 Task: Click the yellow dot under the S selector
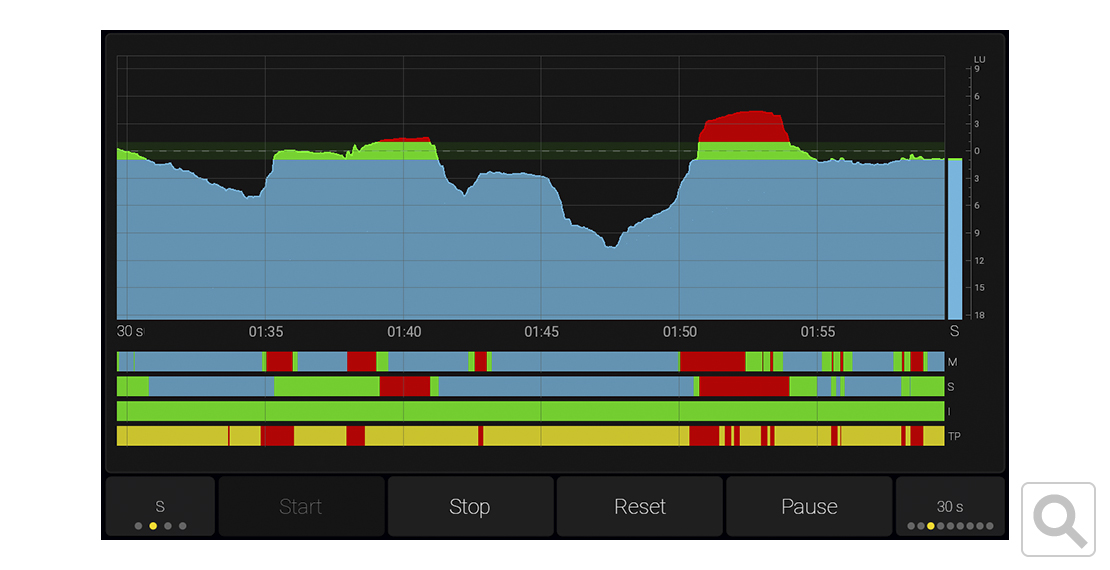153,526
